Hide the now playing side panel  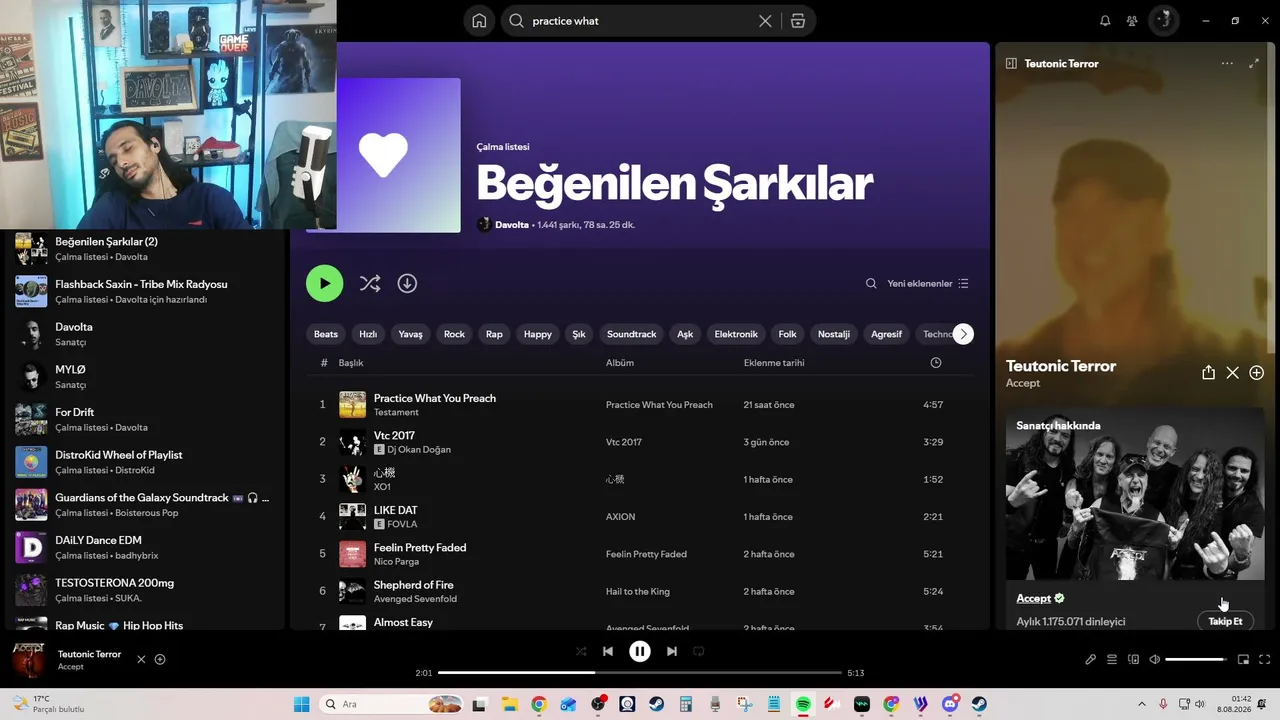click(x=1011, y=63)
